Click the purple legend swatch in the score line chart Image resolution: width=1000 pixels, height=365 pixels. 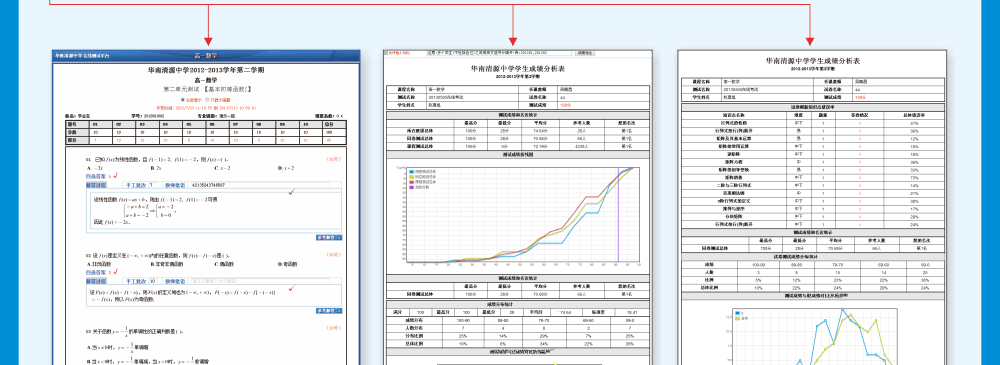pyautogui.click(x=412, y=186)
